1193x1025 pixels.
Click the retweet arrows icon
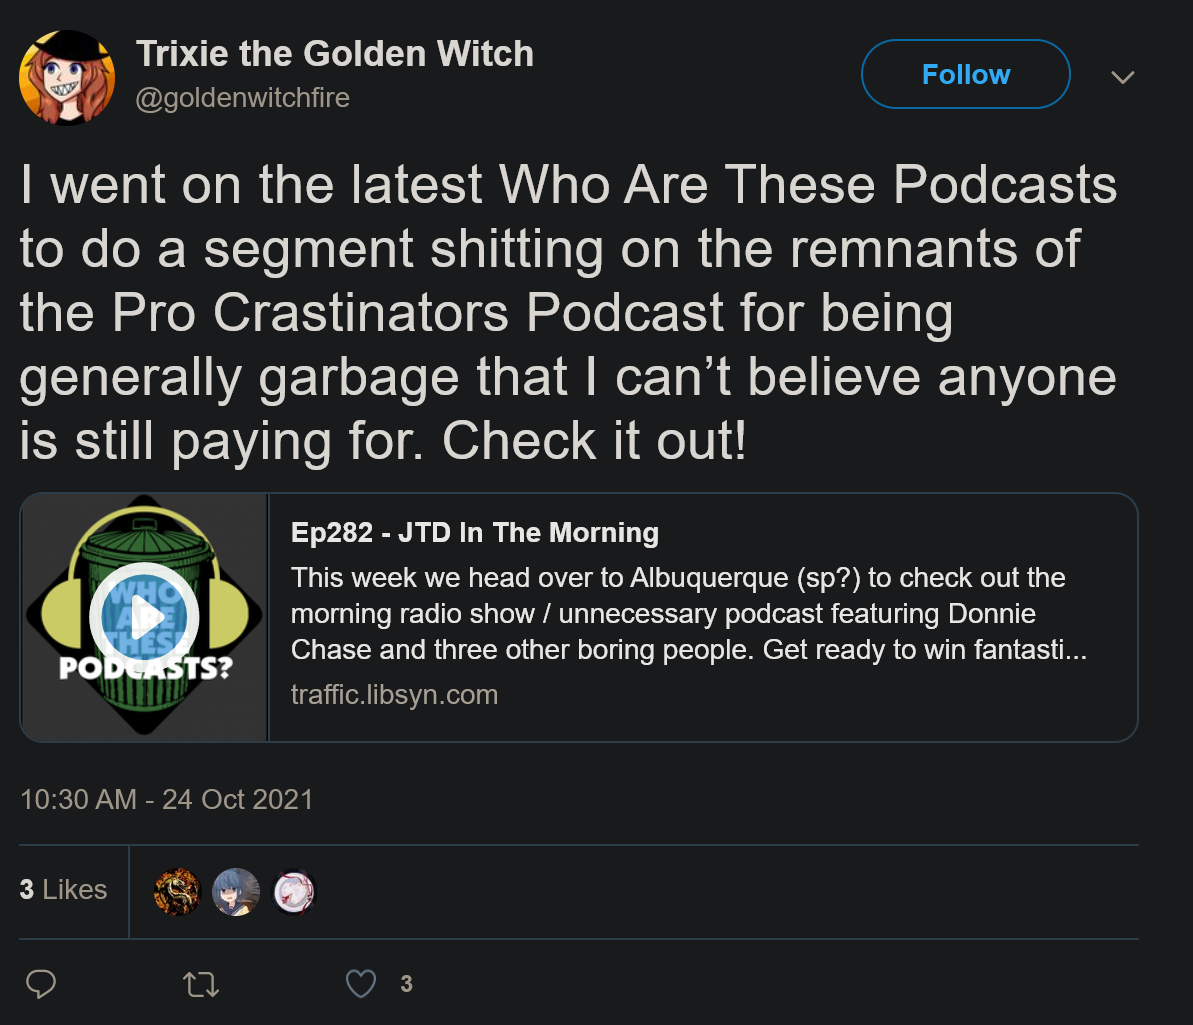201,985
